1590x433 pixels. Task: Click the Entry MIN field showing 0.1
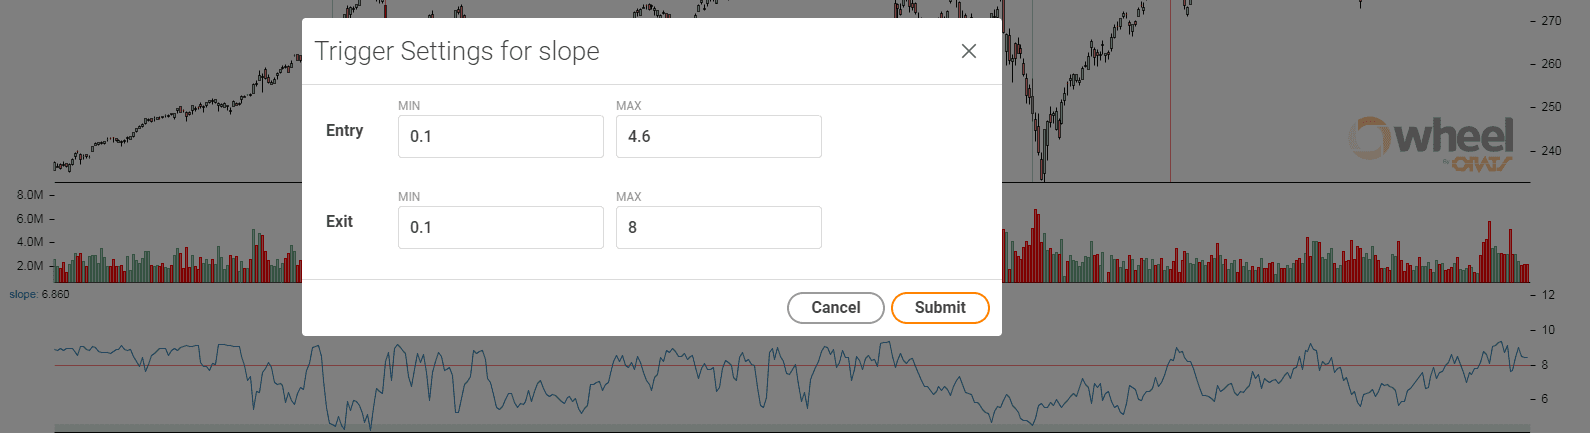[501, 136]
